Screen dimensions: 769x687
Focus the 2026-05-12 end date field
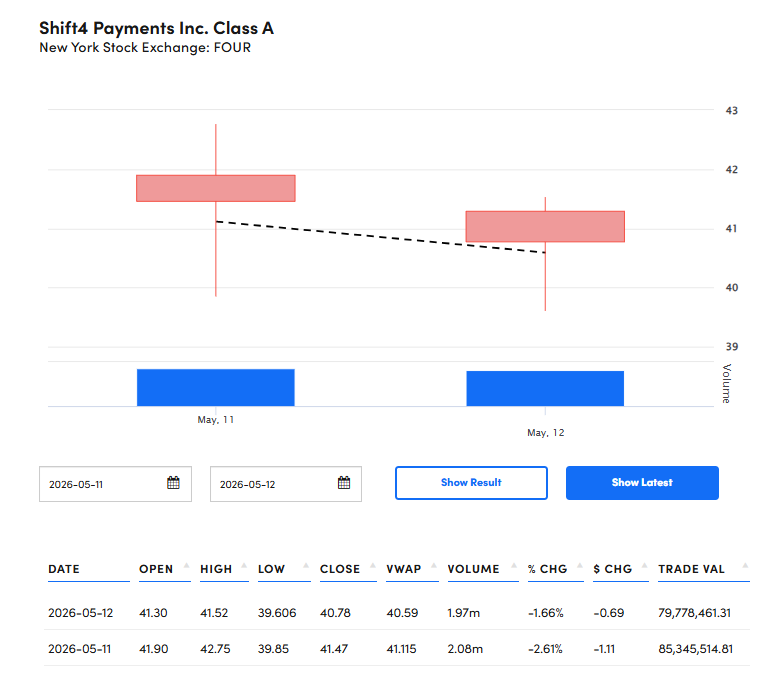[x=286, y=484]
